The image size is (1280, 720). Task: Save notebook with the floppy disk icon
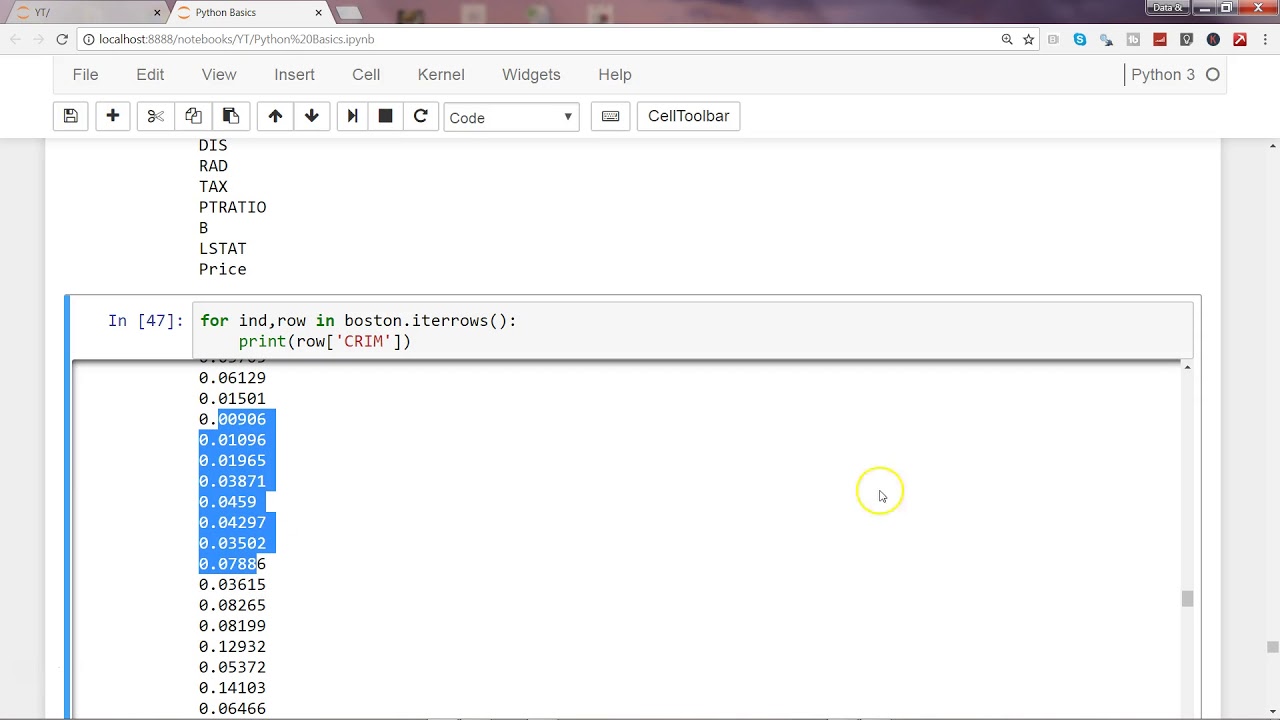click(x=70, y=116)
